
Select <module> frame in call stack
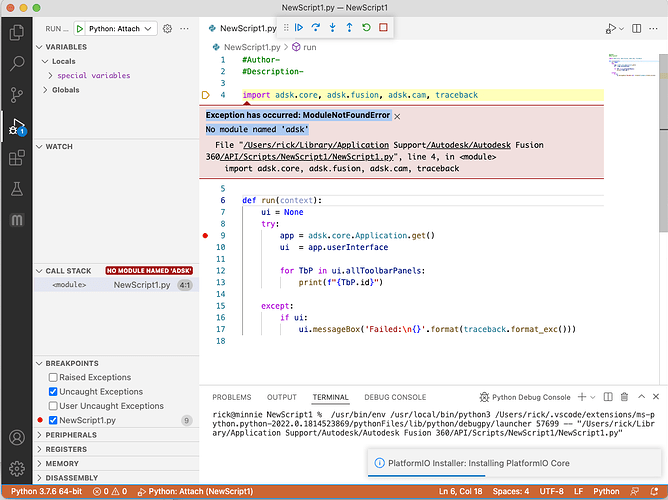116,285
